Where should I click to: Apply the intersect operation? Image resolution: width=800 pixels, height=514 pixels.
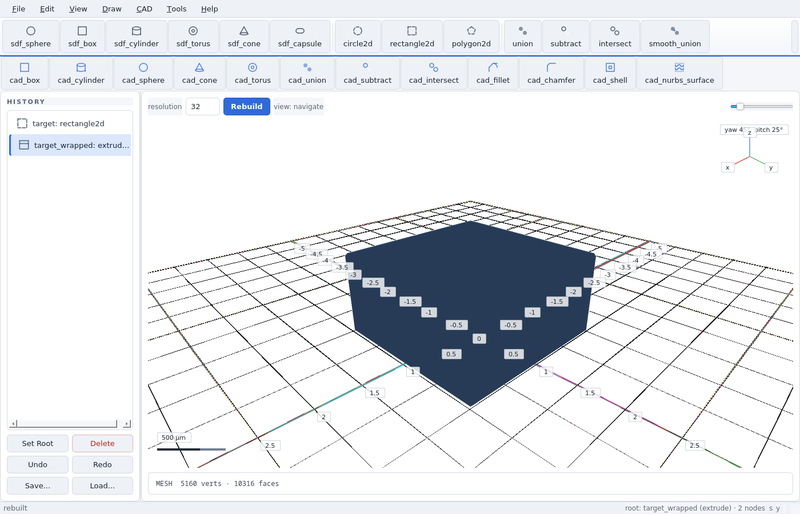click(x=614, y=37)
